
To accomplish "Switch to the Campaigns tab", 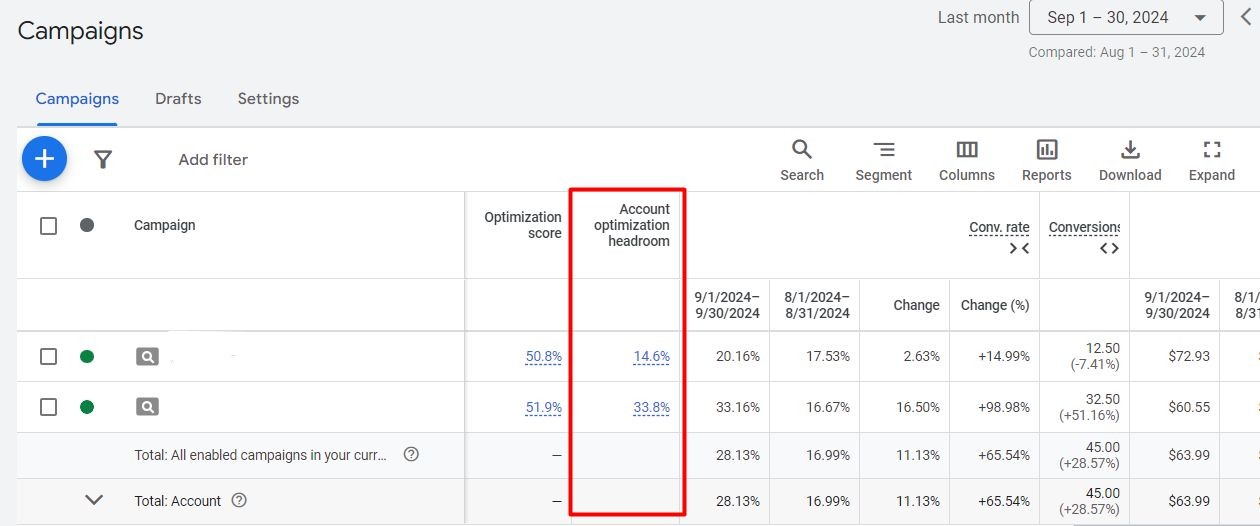I will coord(77,99).
